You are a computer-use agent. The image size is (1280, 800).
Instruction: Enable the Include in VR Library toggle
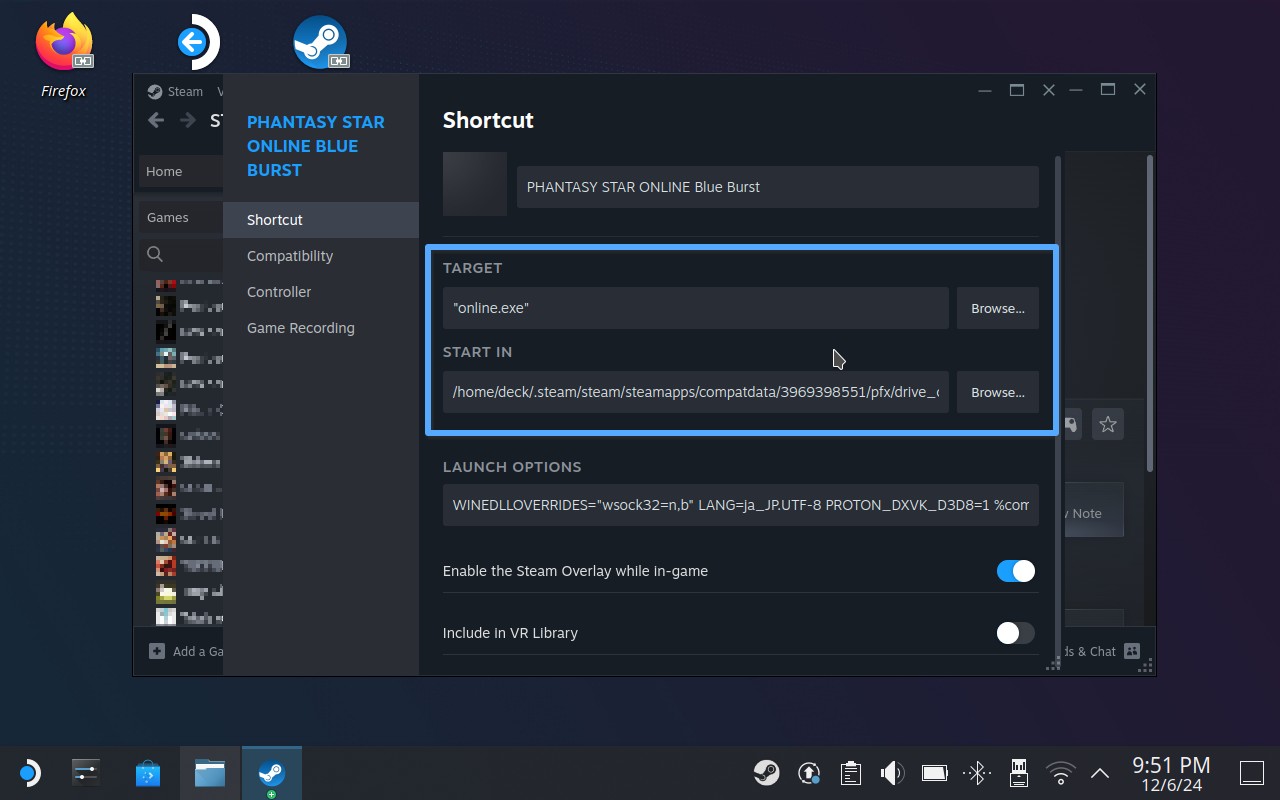(x=1015, y=633)
